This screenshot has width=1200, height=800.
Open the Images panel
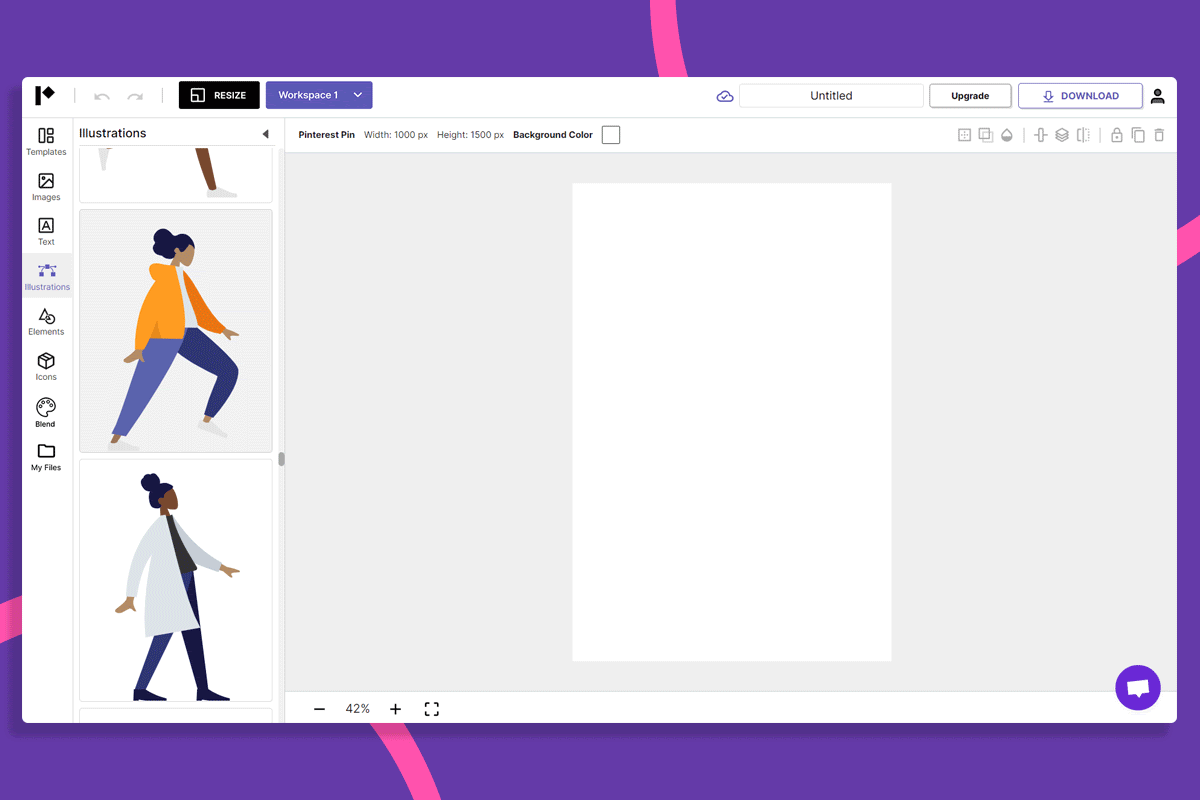pos(46,186)
